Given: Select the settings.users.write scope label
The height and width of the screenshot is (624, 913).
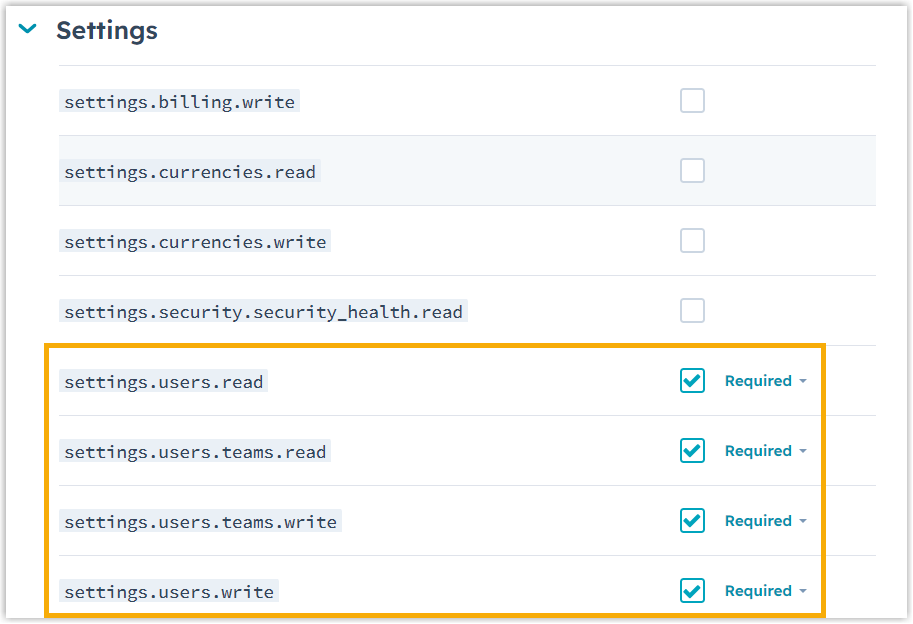Looking at the screenshot, I should pos(169,592).
